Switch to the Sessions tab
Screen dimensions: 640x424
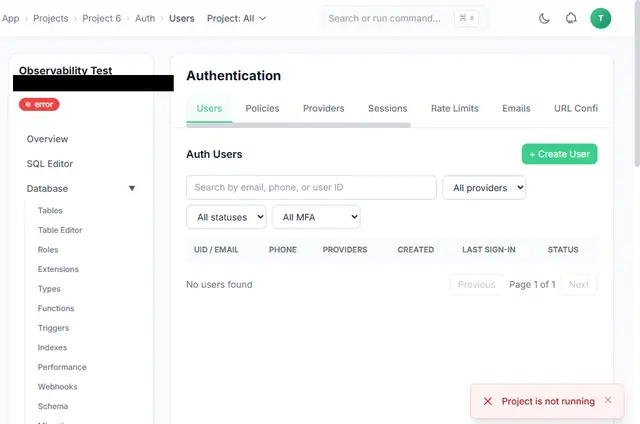[387, 109]
